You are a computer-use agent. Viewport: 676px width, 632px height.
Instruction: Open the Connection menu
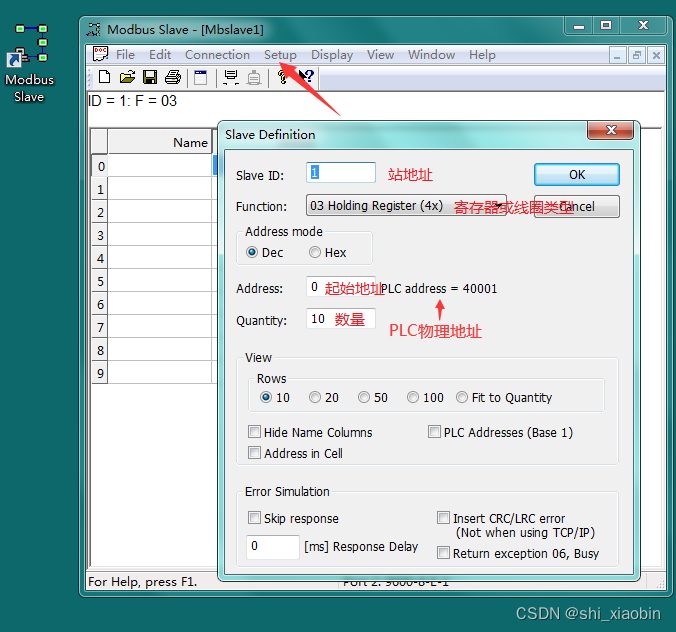(x=217, y=55)
